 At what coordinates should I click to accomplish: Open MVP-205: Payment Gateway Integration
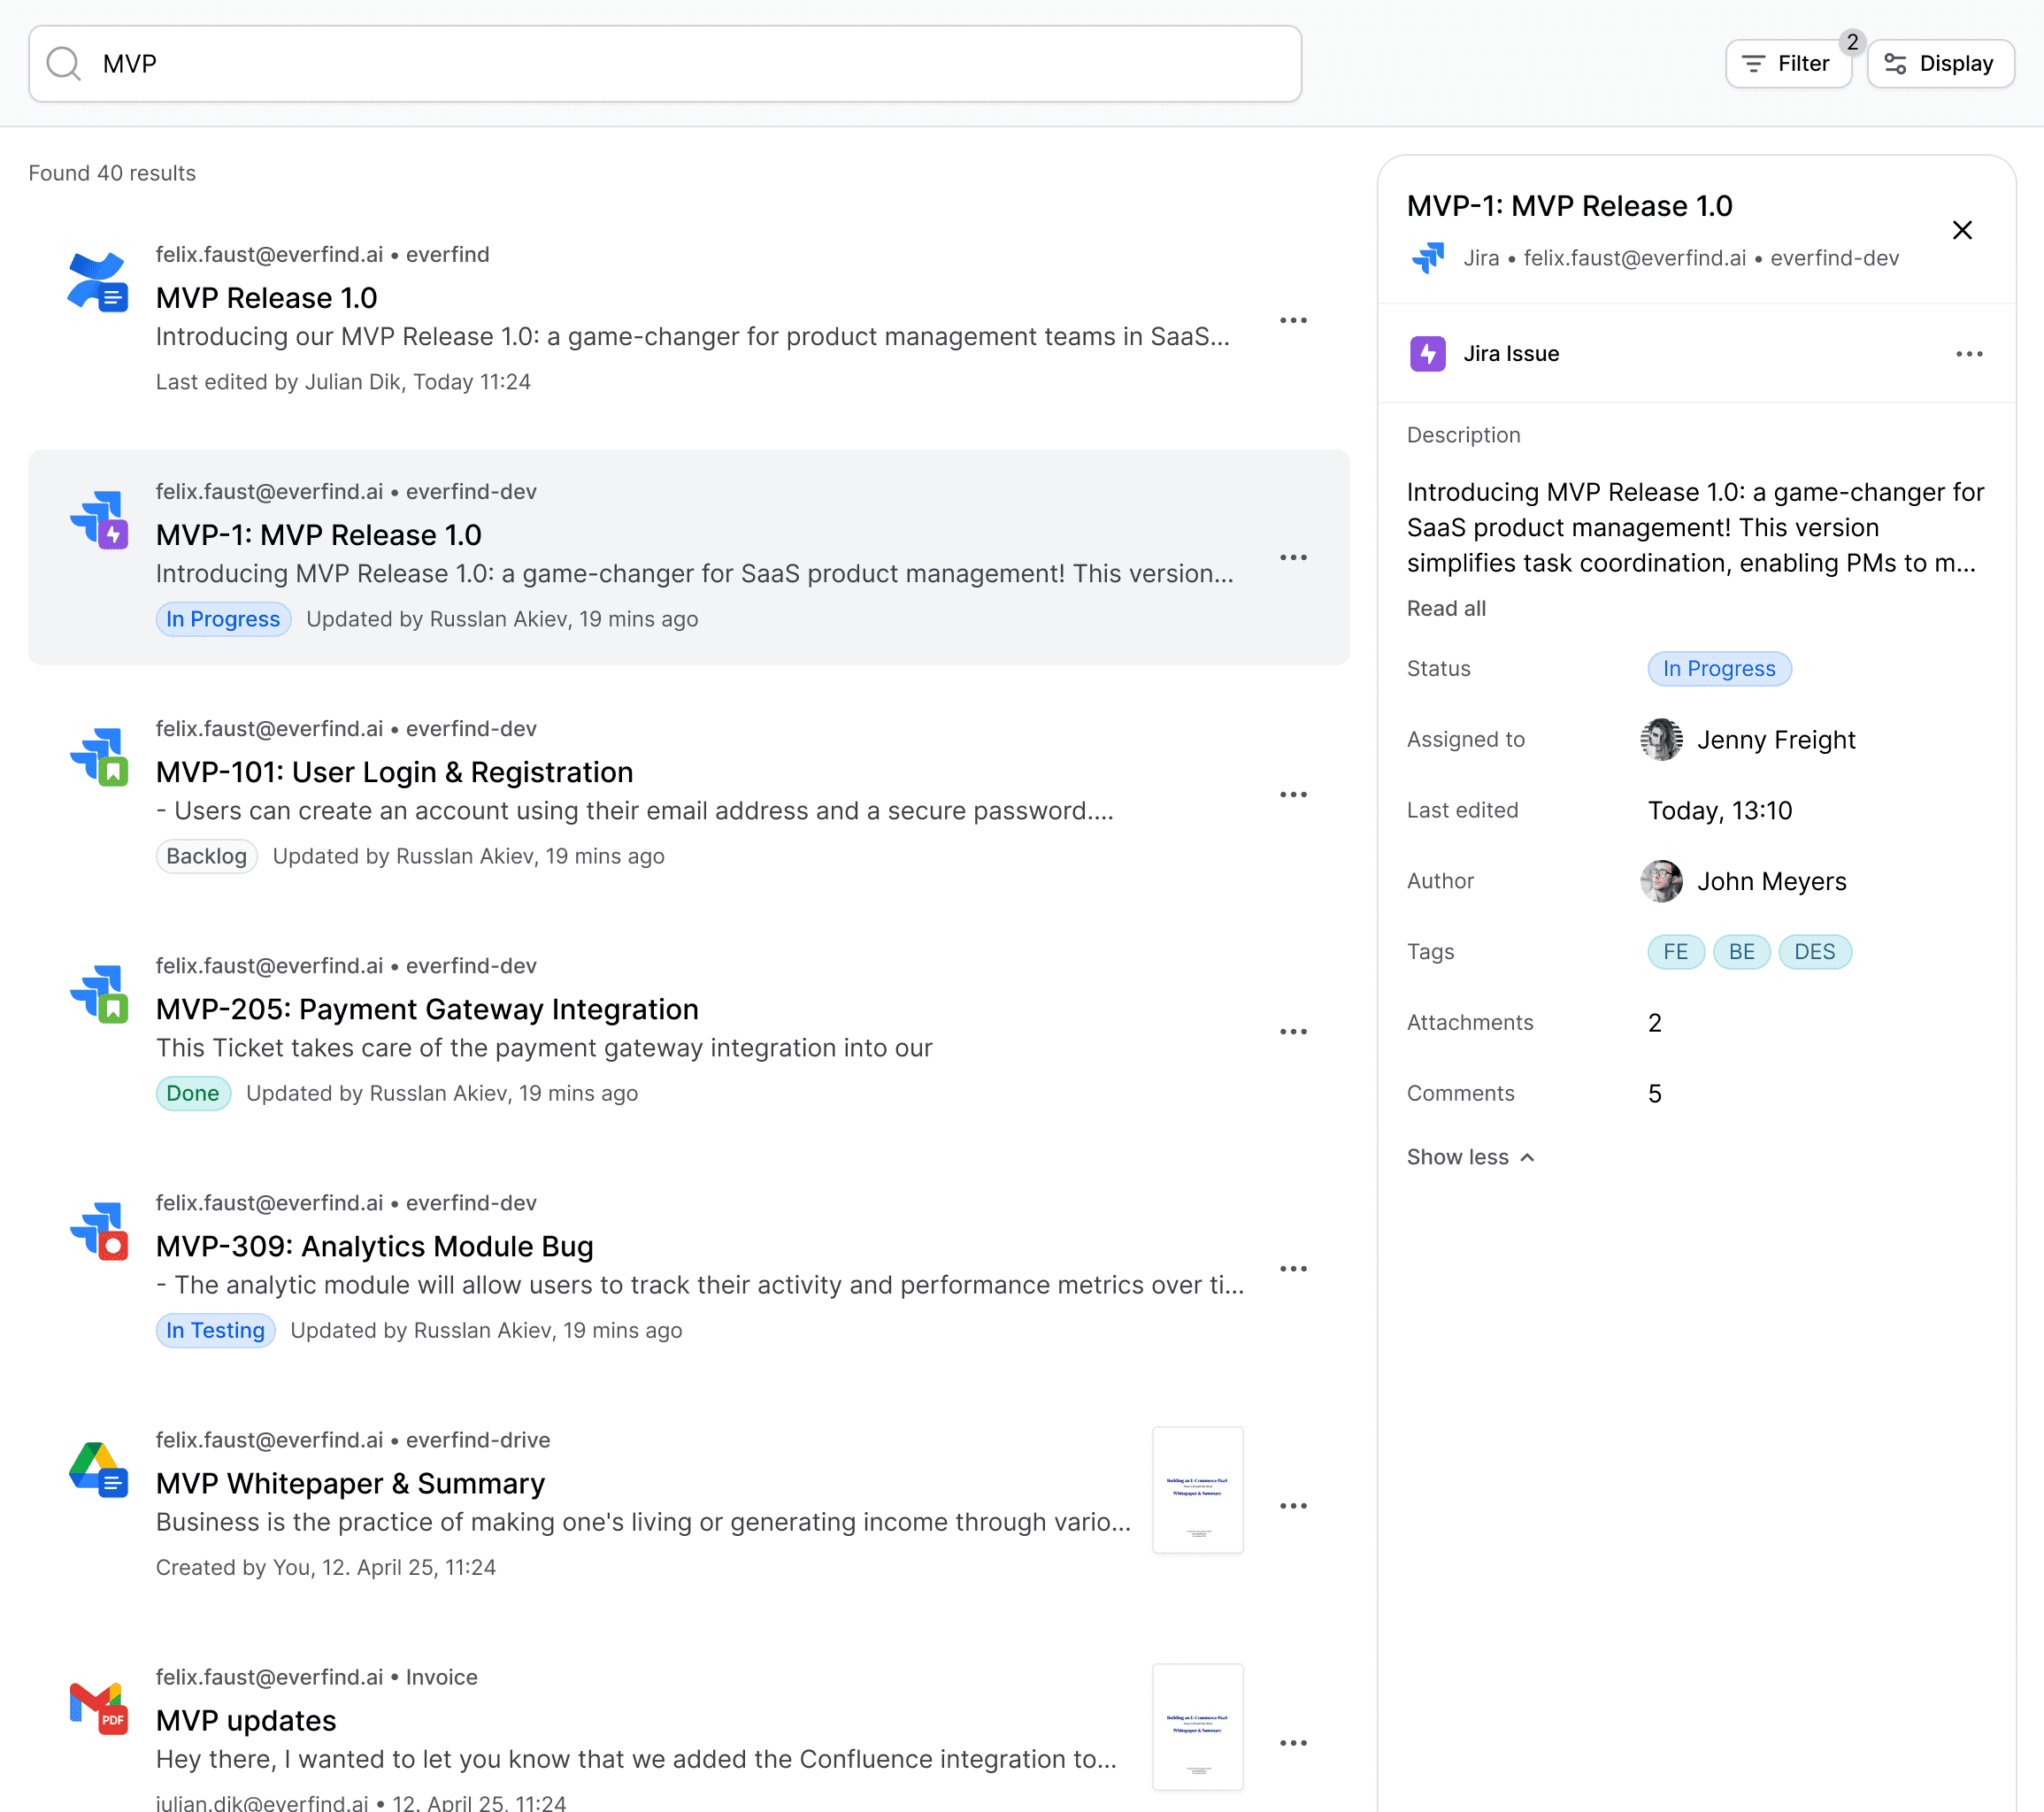coord(427,1009)
